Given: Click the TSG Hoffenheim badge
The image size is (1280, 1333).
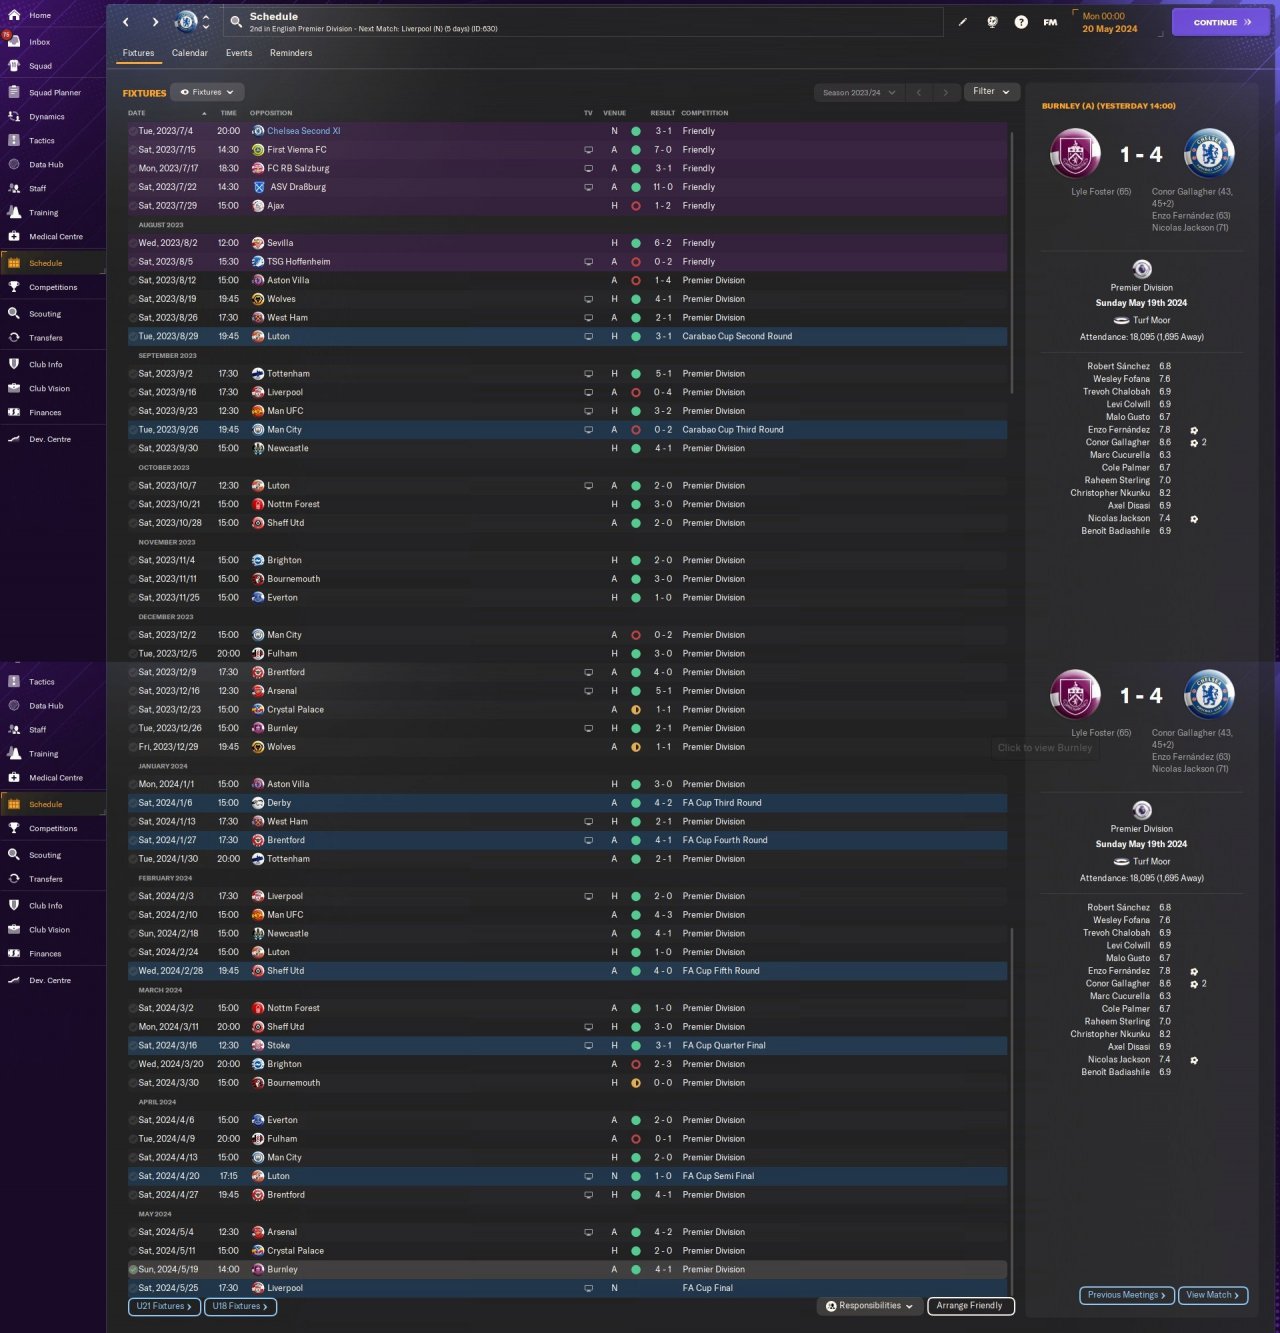Looking at the screenshot, I should (258, 262).
